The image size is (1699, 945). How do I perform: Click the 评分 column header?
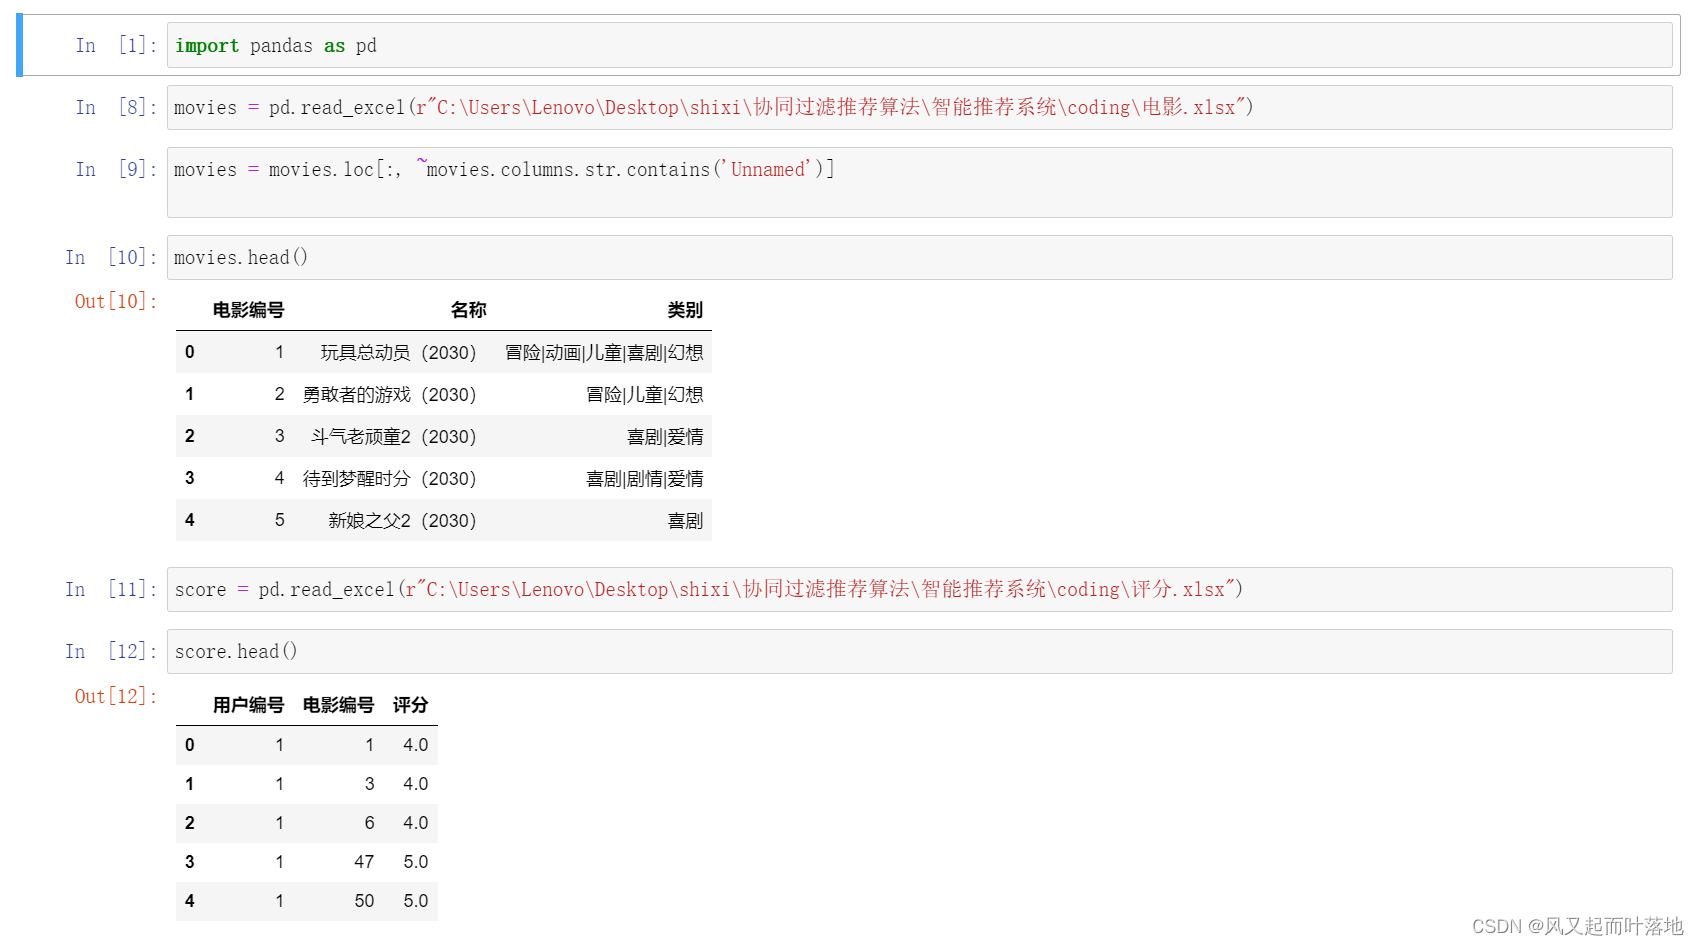click(410, 705)
